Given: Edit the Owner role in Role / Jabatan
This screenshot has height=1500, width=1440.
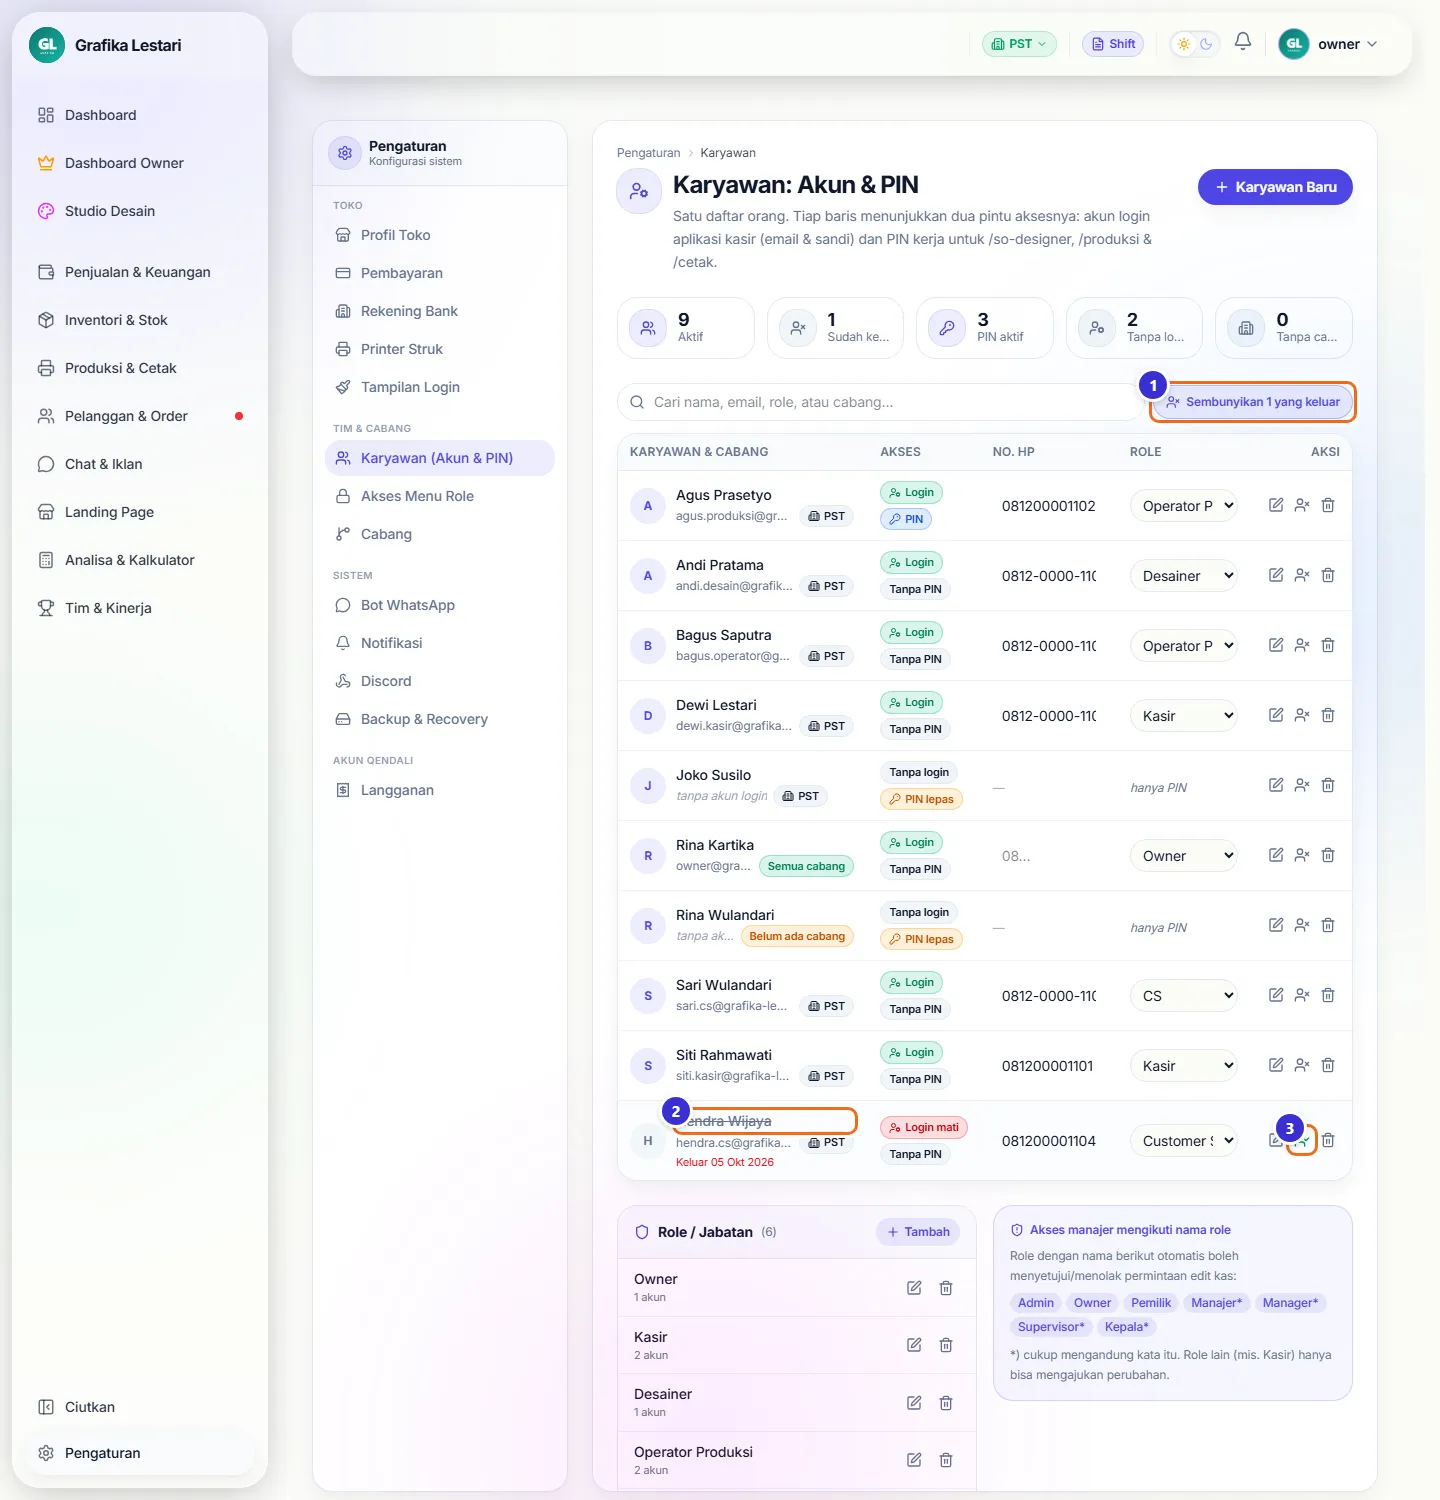Looking at the screenshot, I should click(x=914, y=1288).
